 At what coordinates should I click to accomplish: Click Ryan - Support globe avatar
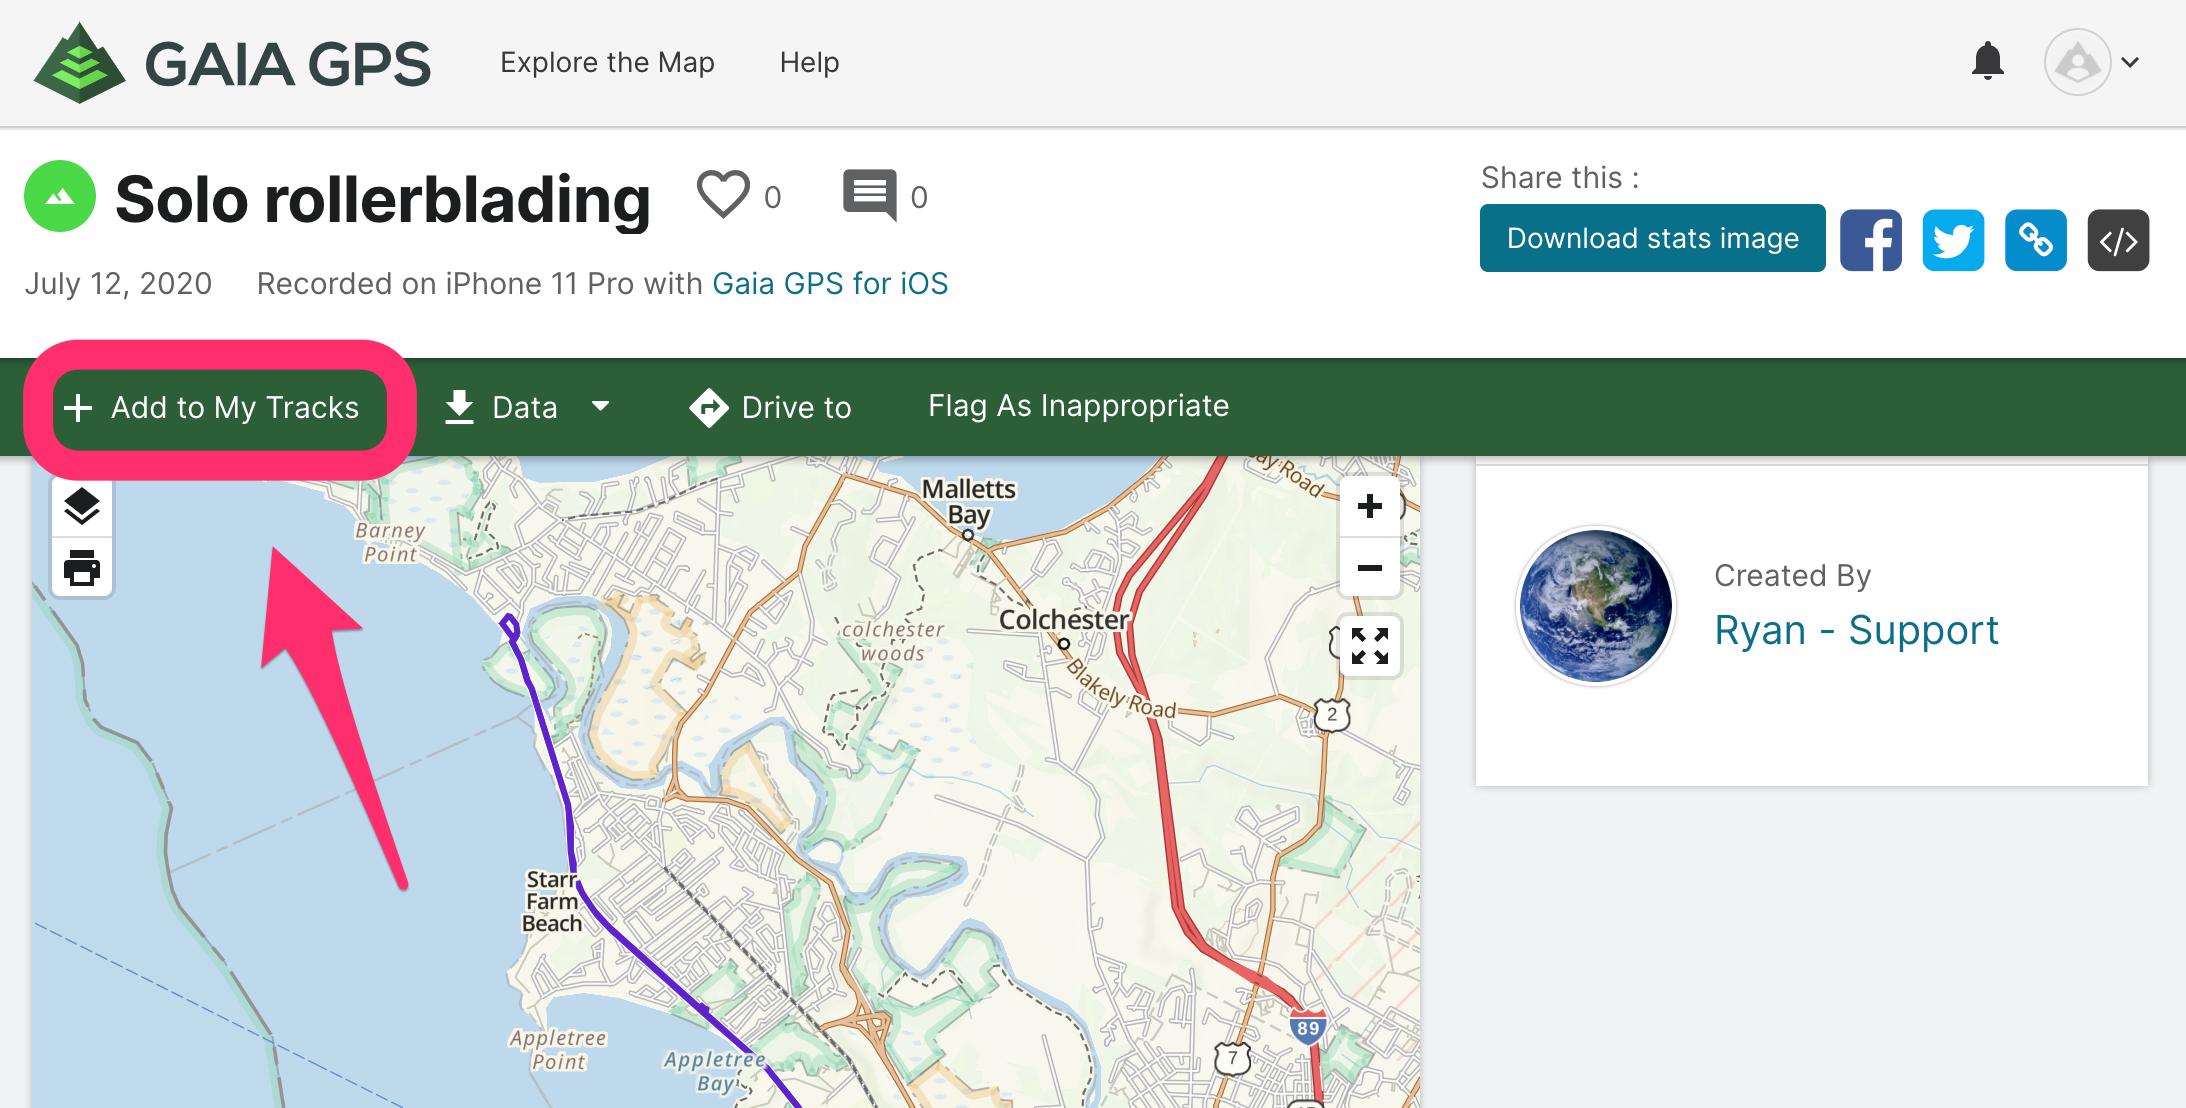click(1595, 606)
